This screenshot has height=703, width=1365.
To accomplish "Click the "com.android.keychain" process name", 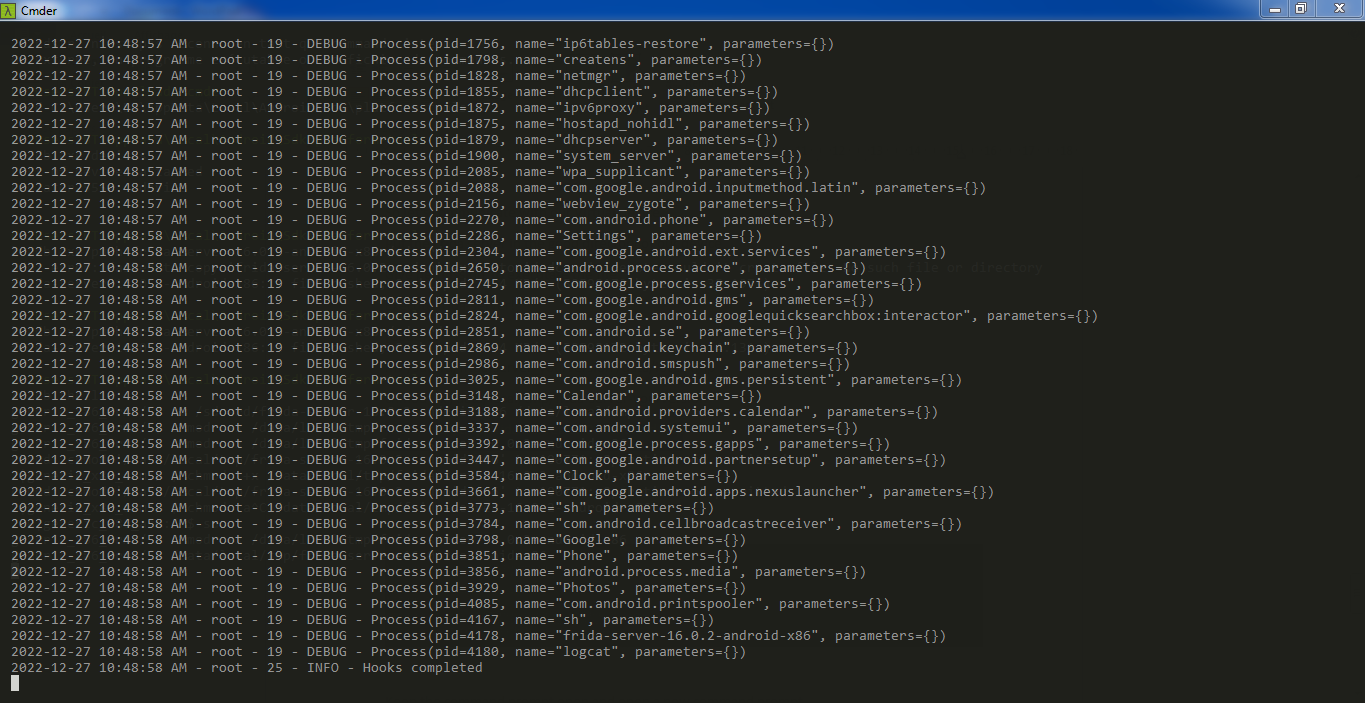I will [643, 348].
